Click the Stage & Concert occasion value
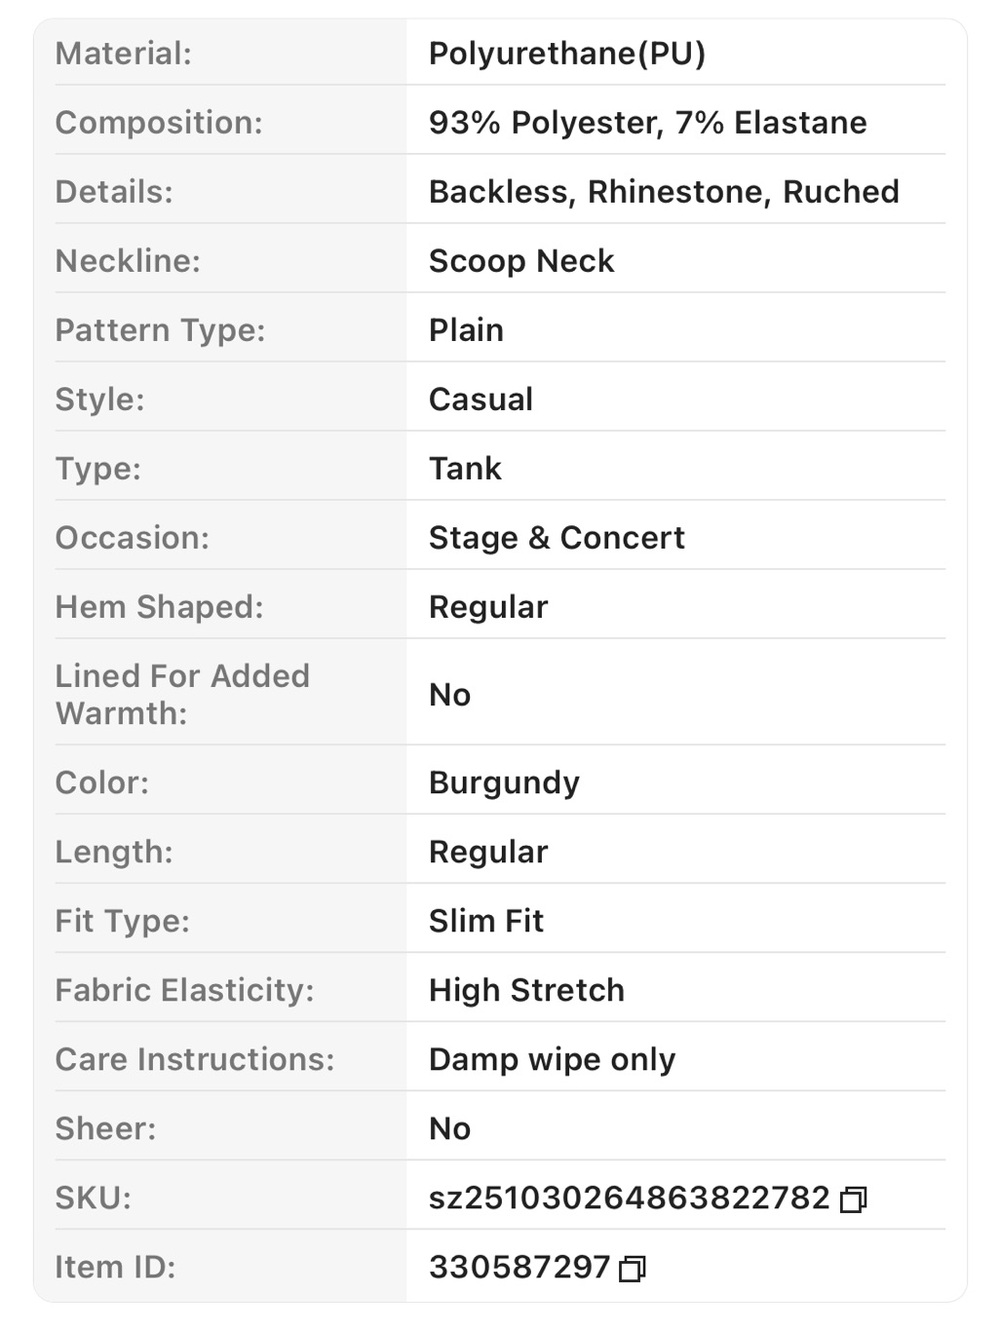Viewport: 1000px width, 1333px height. click(557, 537)
